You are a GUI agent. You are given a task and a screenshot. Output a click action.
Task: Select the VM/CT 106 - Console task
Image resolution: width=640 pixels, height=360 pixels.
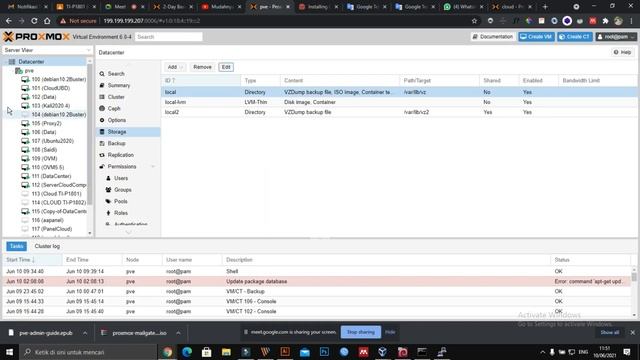(x=318, y=301)
